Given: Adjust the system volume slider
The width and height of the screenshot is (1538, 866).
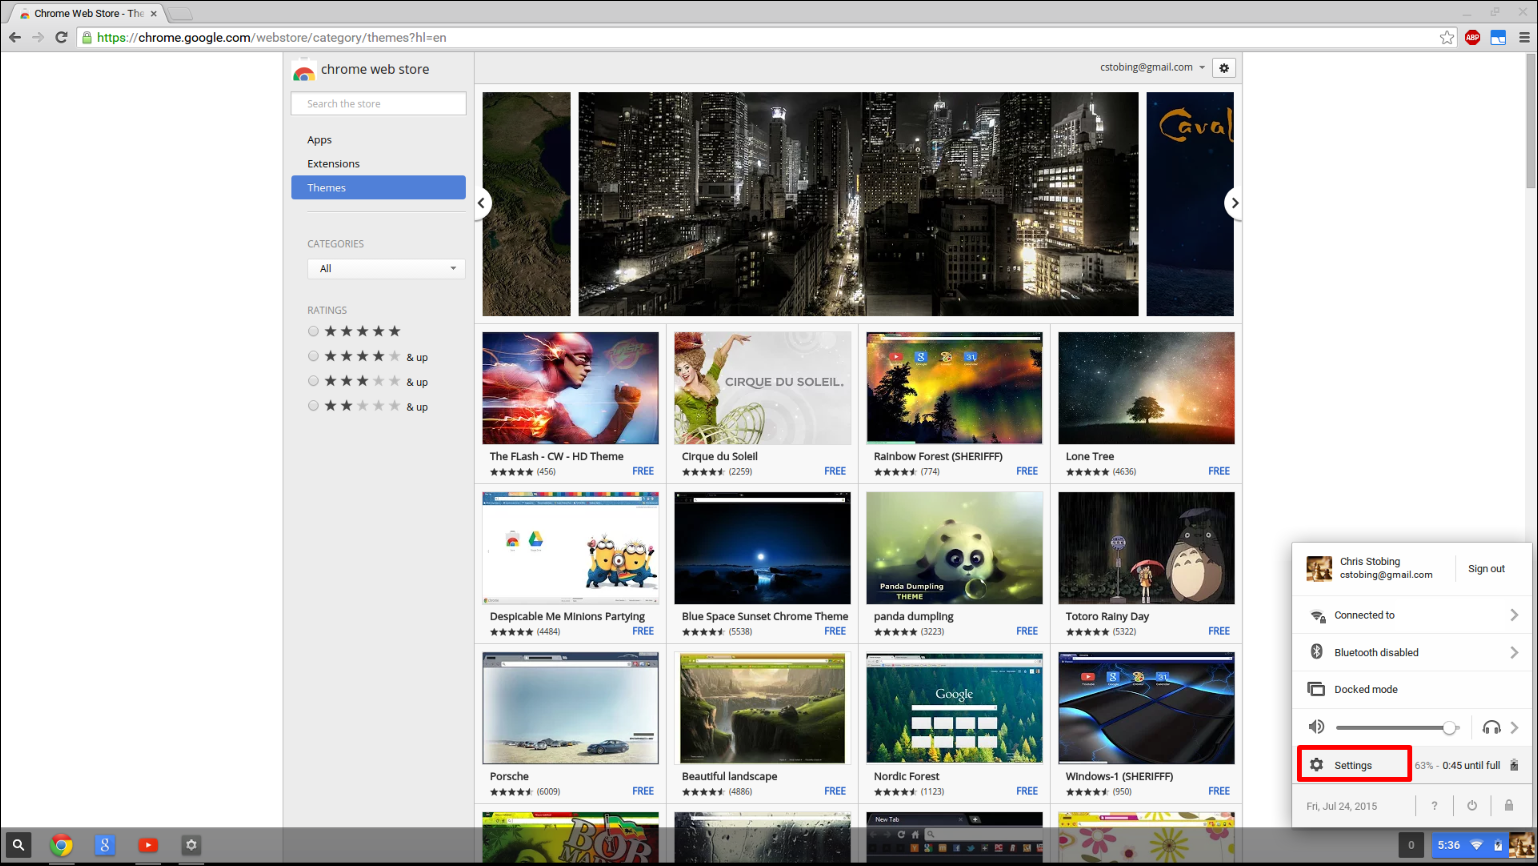Looking at the screenshot, I should coord(1450,727).
